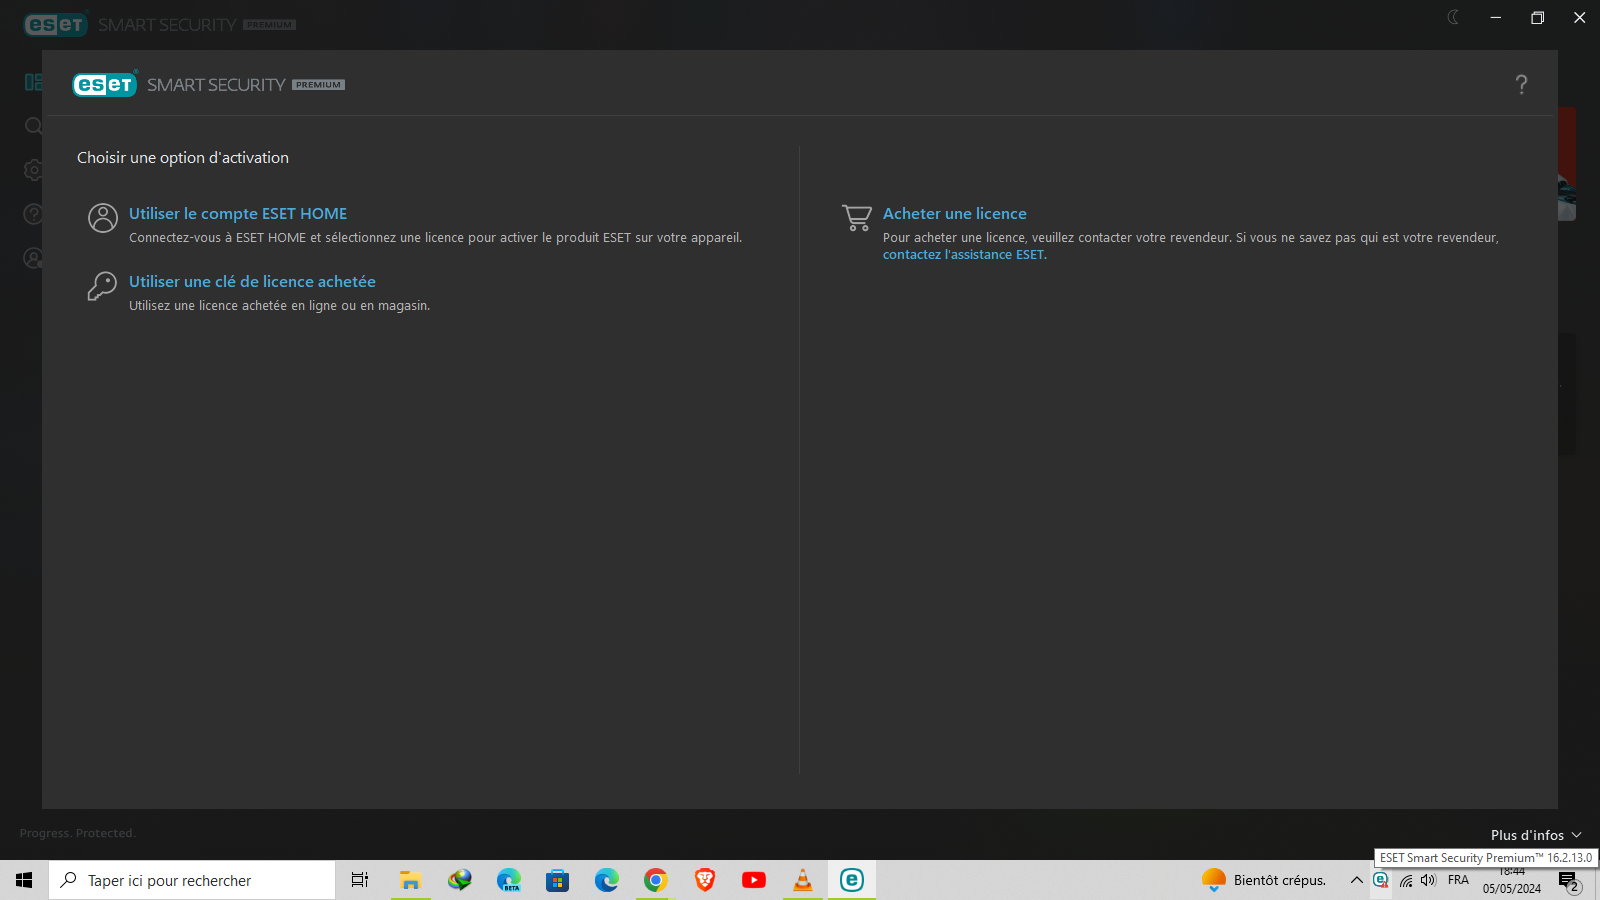
Task: Open Acheter une licence link
Action: [955, 214]
